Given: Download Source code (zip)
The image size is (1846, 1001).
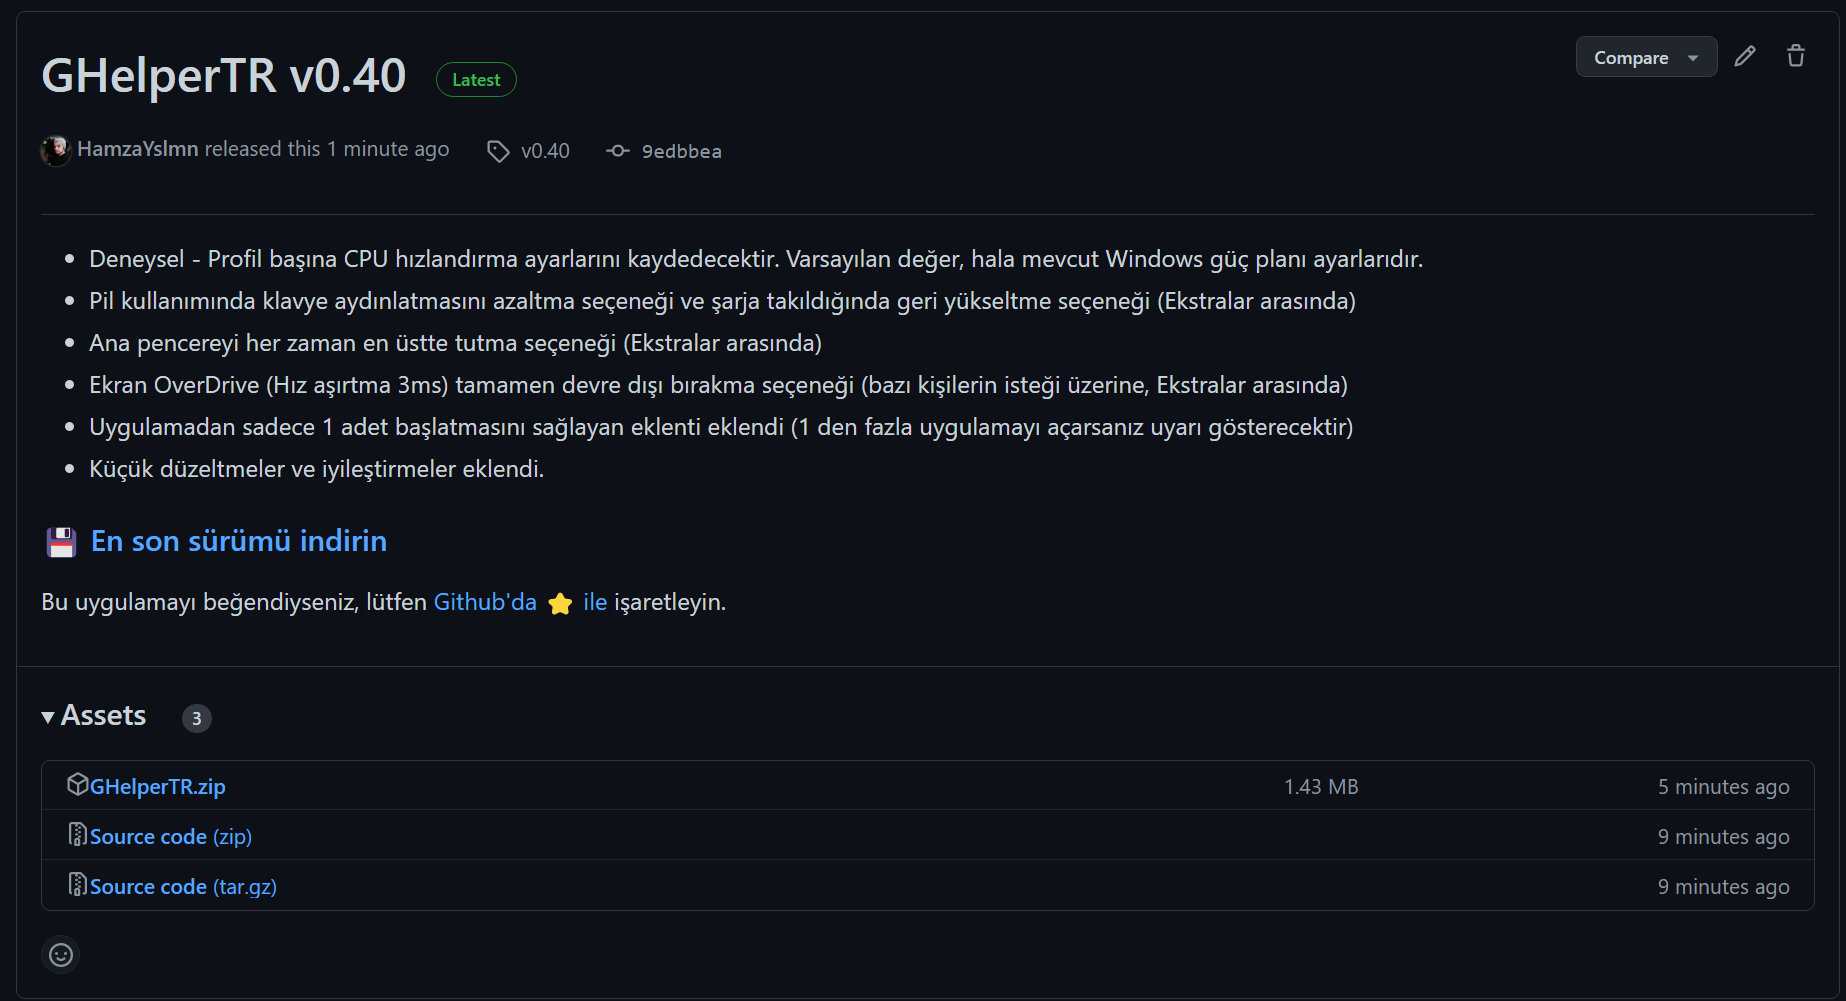Looking at the screenshot, I should point(171,837).
